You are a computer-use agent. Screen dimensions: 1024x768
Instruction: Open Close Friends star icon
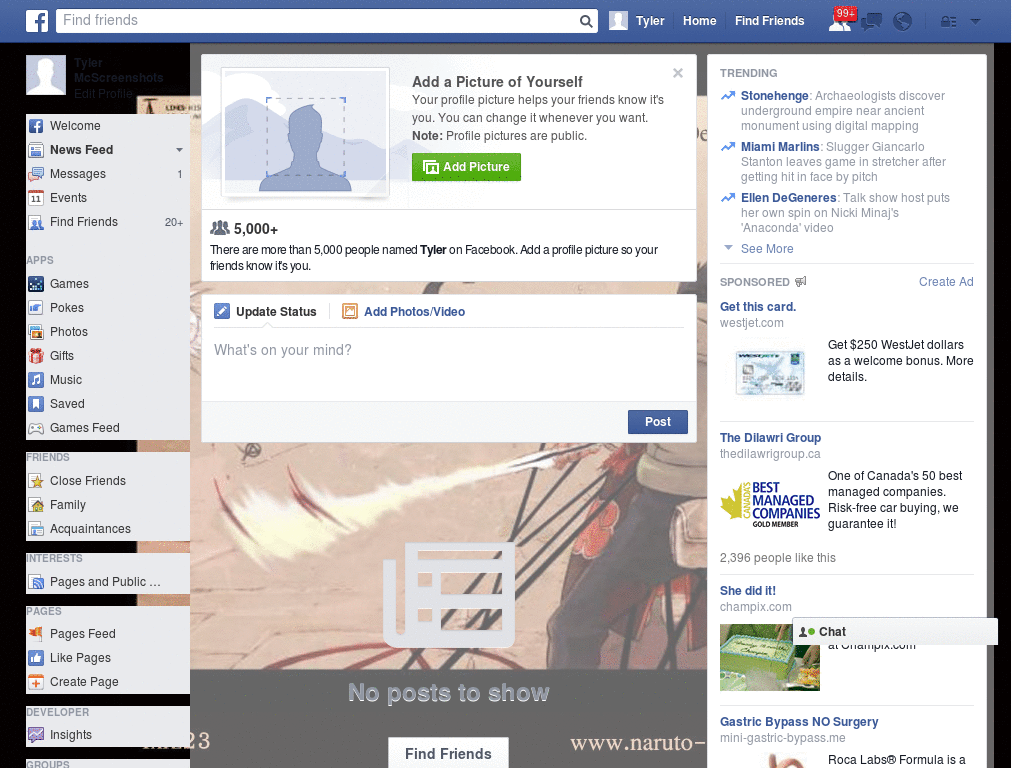coord(36,481)
